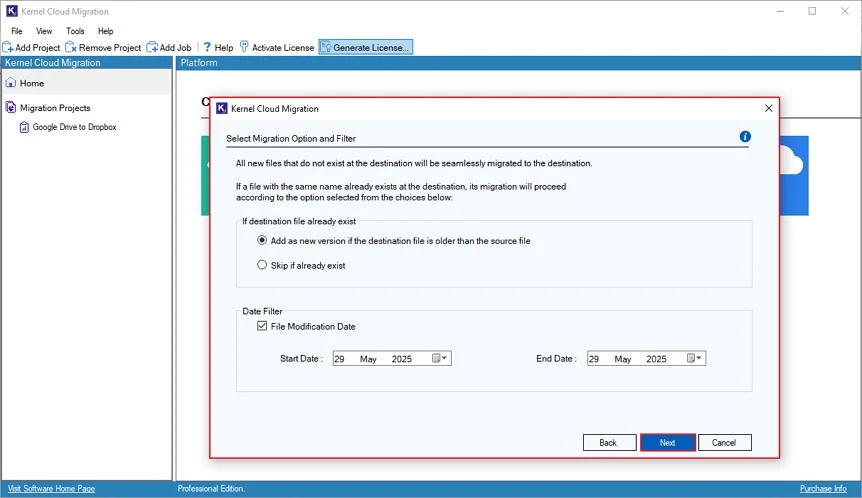
Task: Click Generate License toolbar button
Action: [x=366, y=47]
